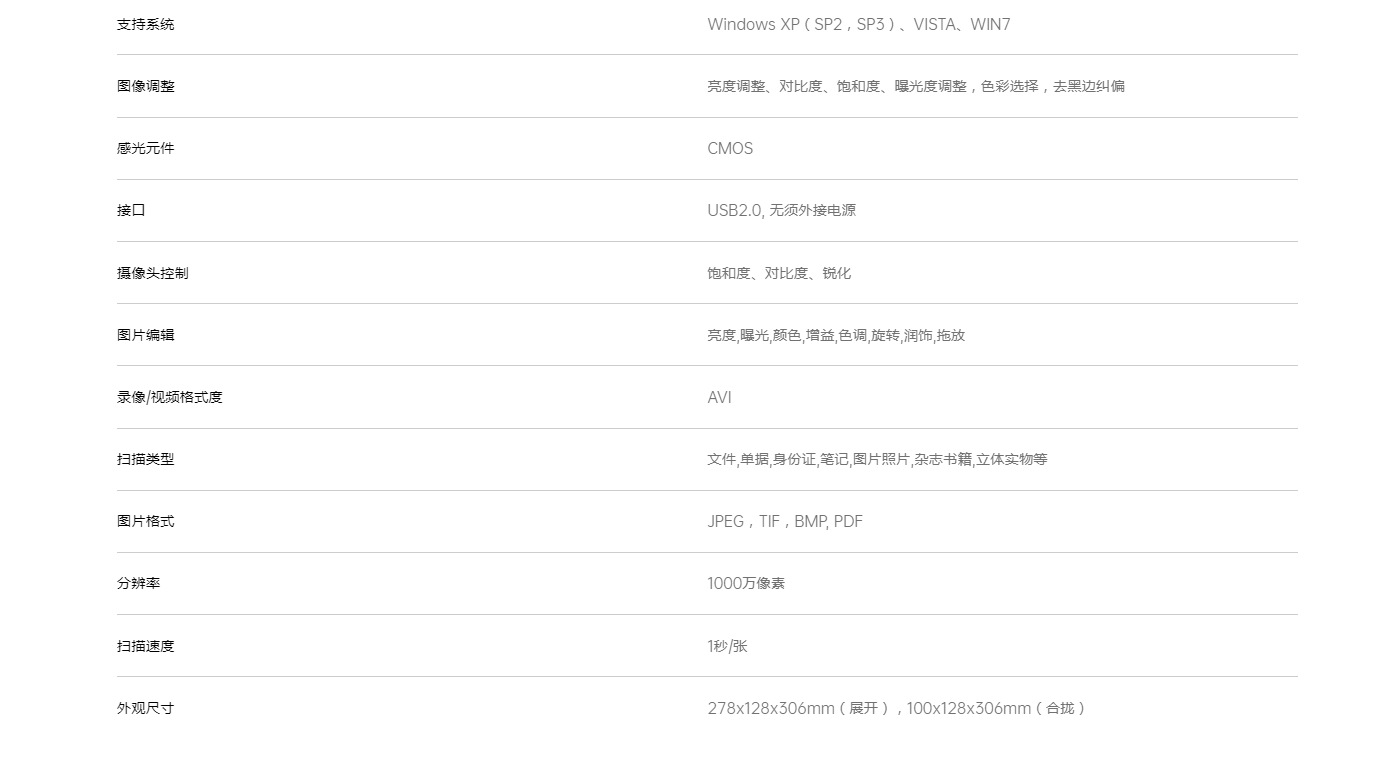Image resolution: width=1400 pixels, height=777 pixels.
Task: Click the 1秒/张 scan speed value
Action: pyautogui.click(x=727, y=646)
